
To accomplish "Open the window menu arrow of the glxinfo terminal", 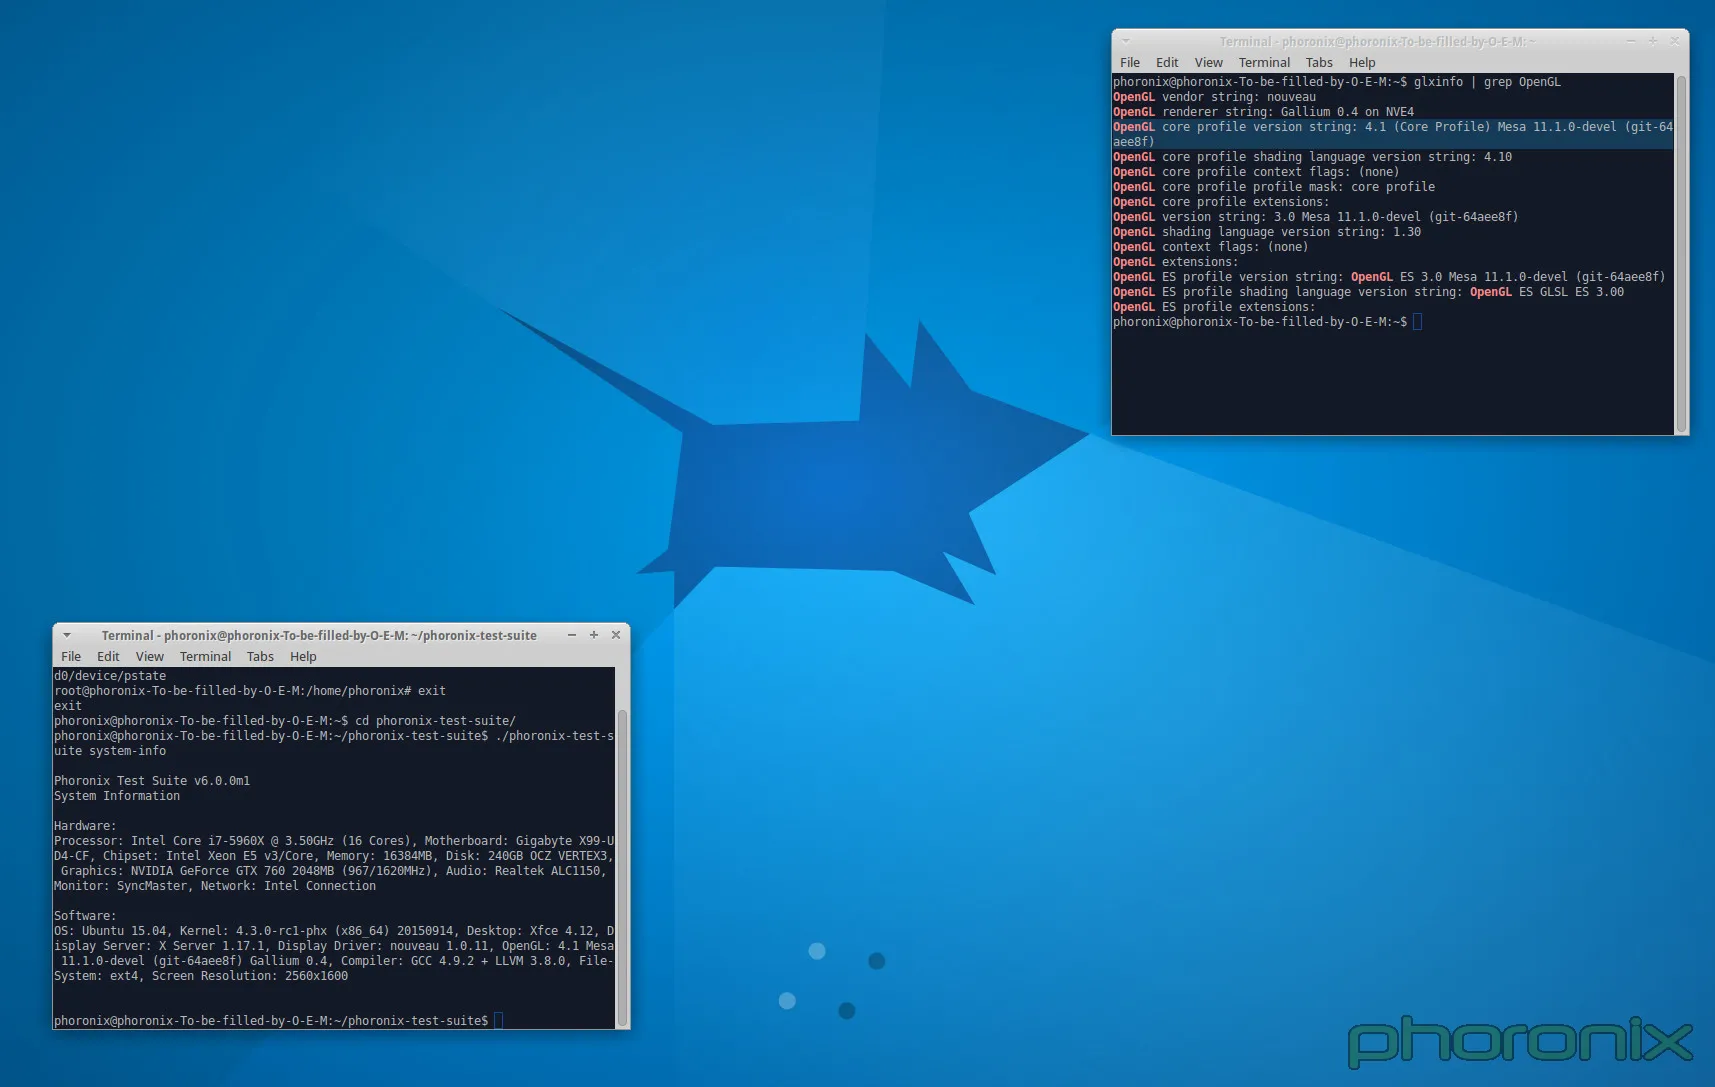I will 1126,41.
